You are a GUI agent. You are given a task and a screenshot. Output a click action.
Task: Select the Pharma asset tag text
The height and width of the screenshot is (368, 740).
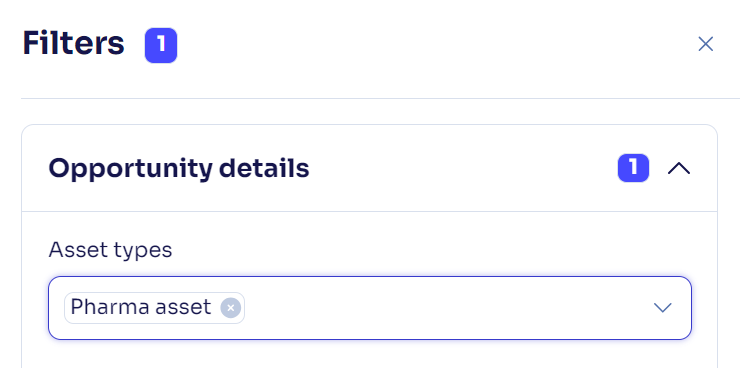click(141, 308)
